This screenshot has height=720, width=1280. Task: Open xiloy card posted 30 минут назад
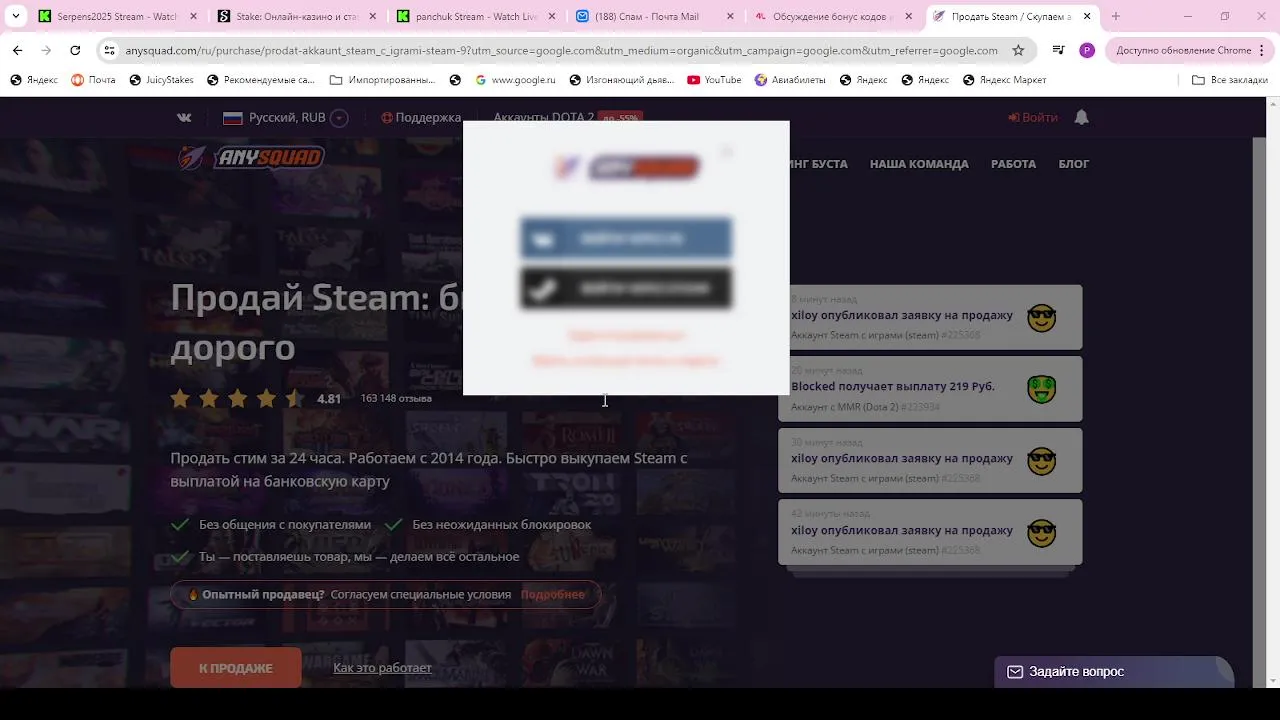[930, 461]
